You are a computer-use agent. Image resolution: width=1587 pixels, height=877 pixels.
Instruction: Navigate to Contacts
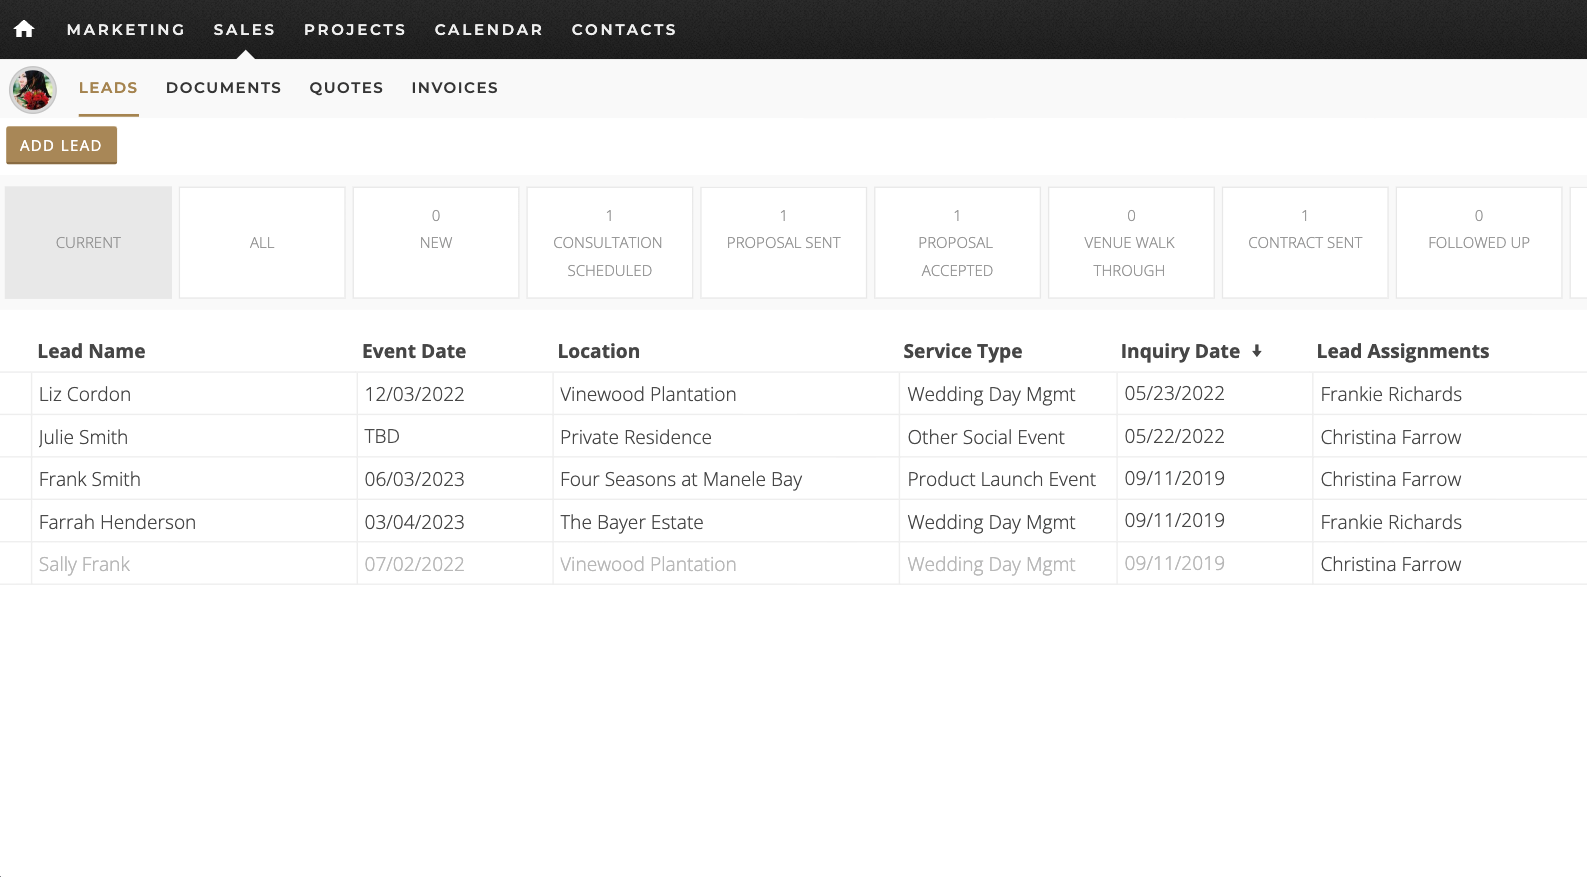click(x=623, y=29)
